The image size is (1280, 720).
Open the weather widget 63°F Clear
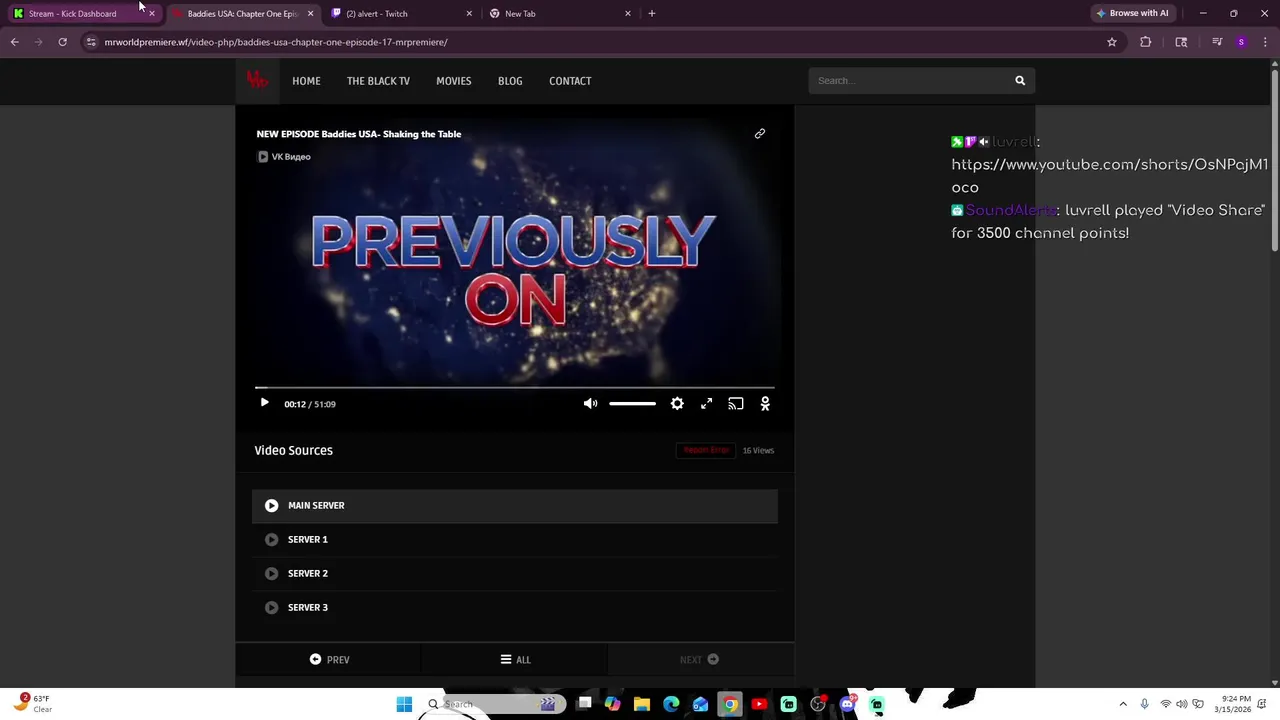pos(32,704)
